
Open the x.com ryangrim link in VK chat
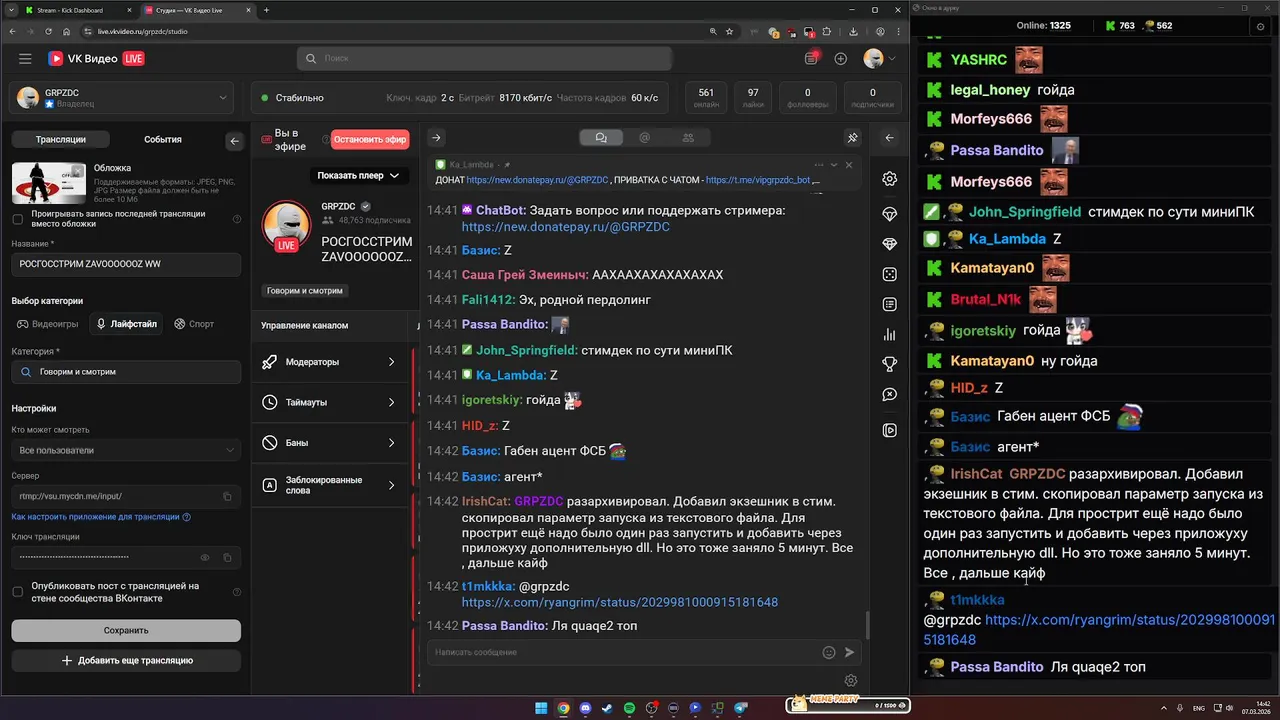coord(619,602)
